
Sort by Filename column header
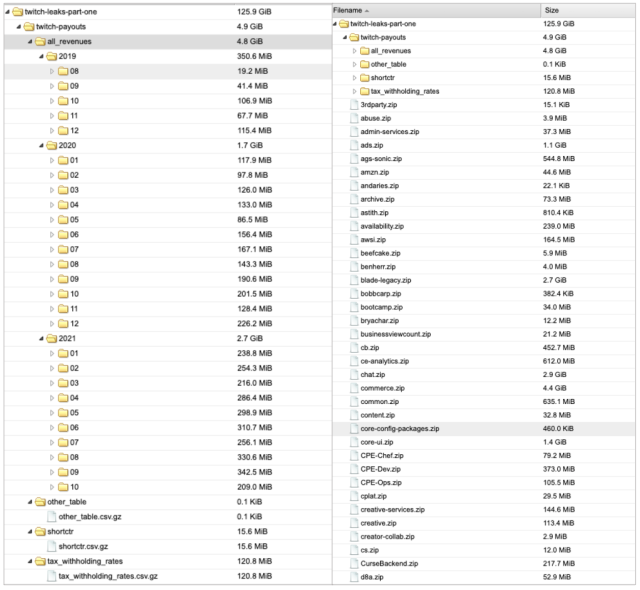pos(436,11)
